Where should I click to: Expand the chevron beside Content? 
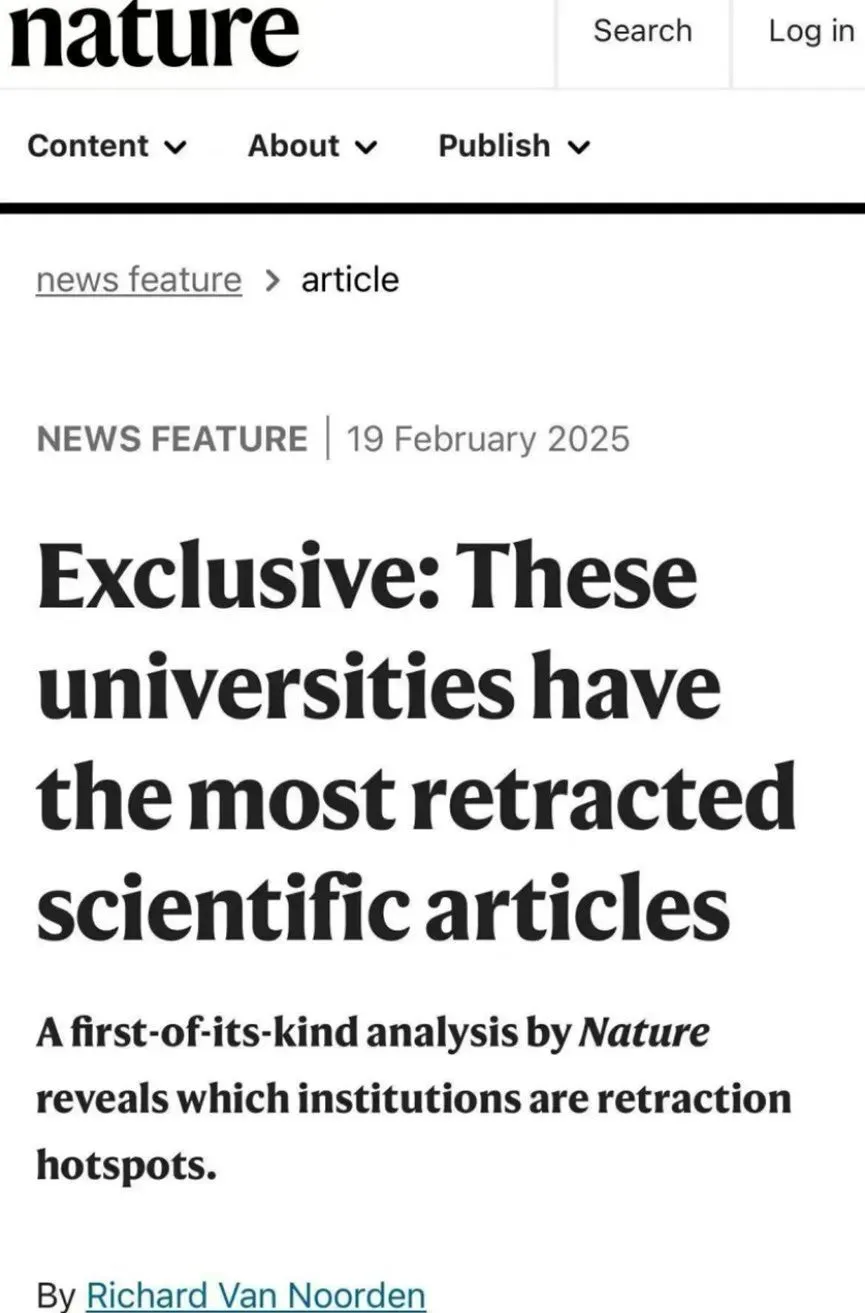(x=174, y=148)
